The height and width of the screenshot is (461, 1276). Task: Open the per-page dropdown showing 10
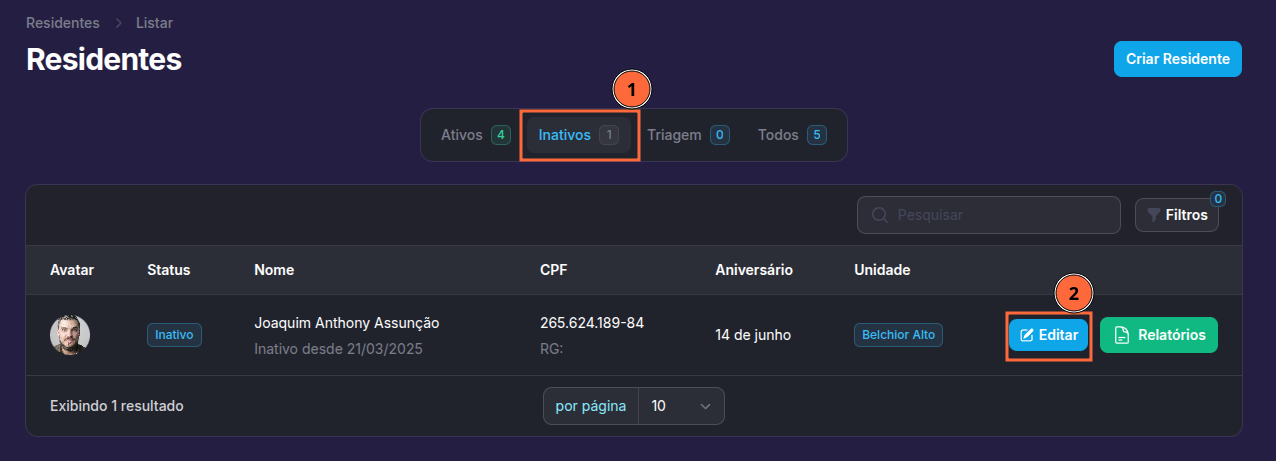680,406
